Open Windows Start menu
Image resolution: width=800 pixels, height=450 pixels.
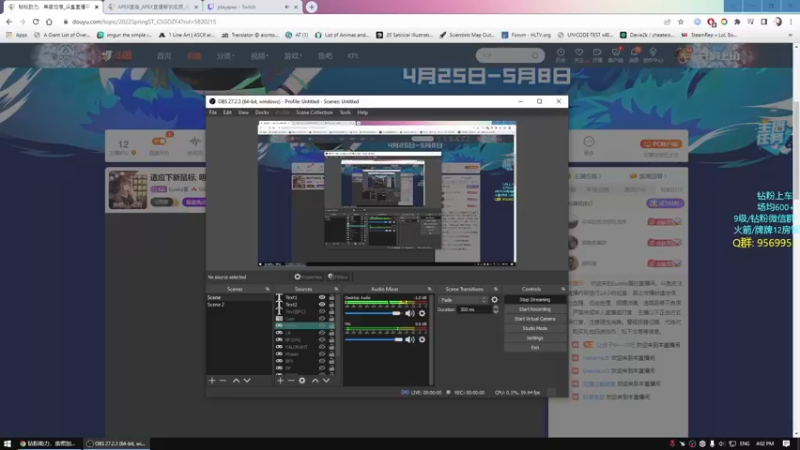click(7, 444)
